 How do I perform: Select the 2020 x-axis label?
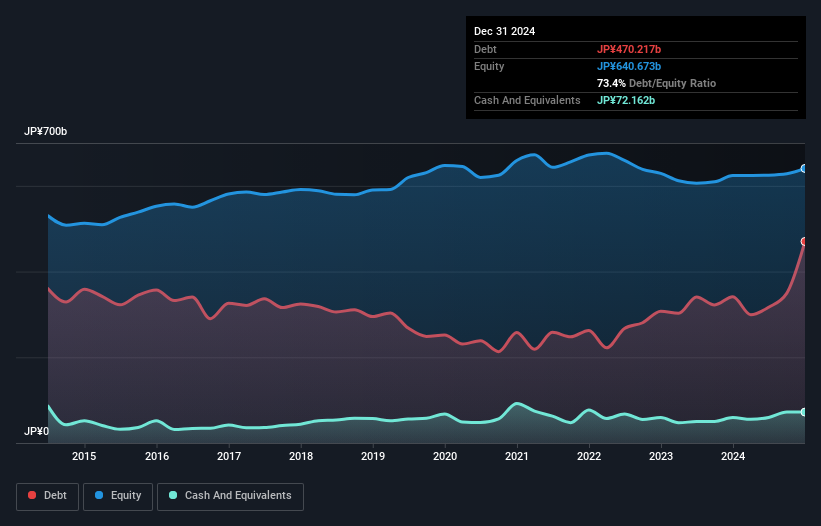[x=445, y=456]
